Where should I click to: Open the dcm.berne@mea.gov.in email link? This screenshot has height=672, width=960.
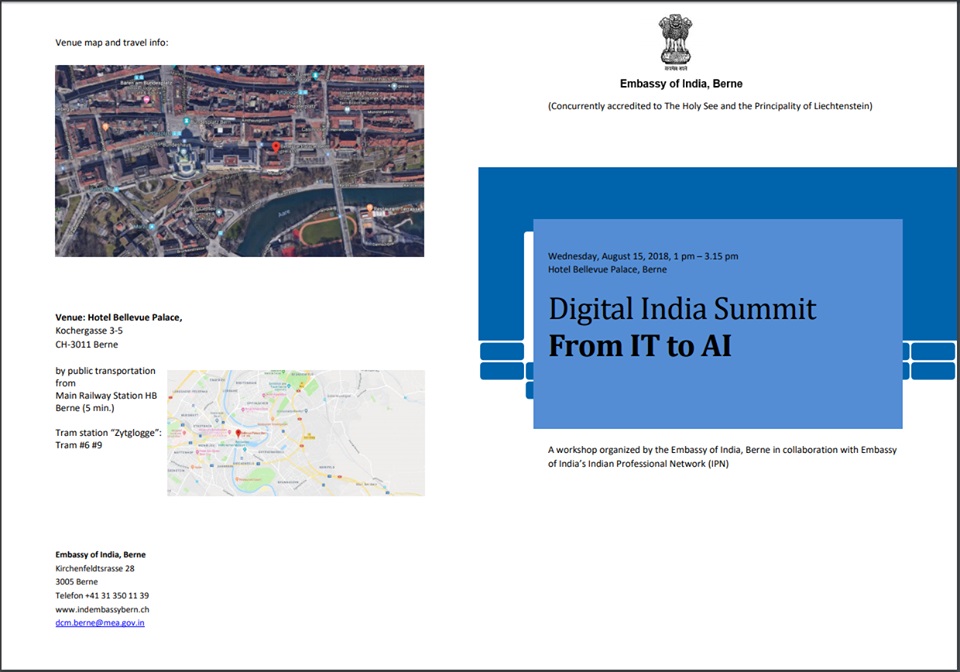point(99,622)
